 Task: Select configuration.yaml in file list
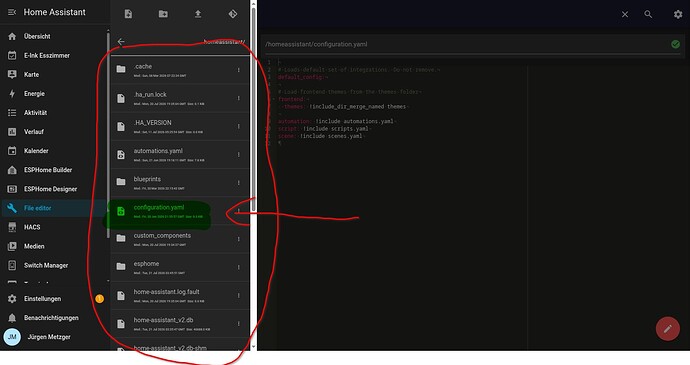click(180, 211)
